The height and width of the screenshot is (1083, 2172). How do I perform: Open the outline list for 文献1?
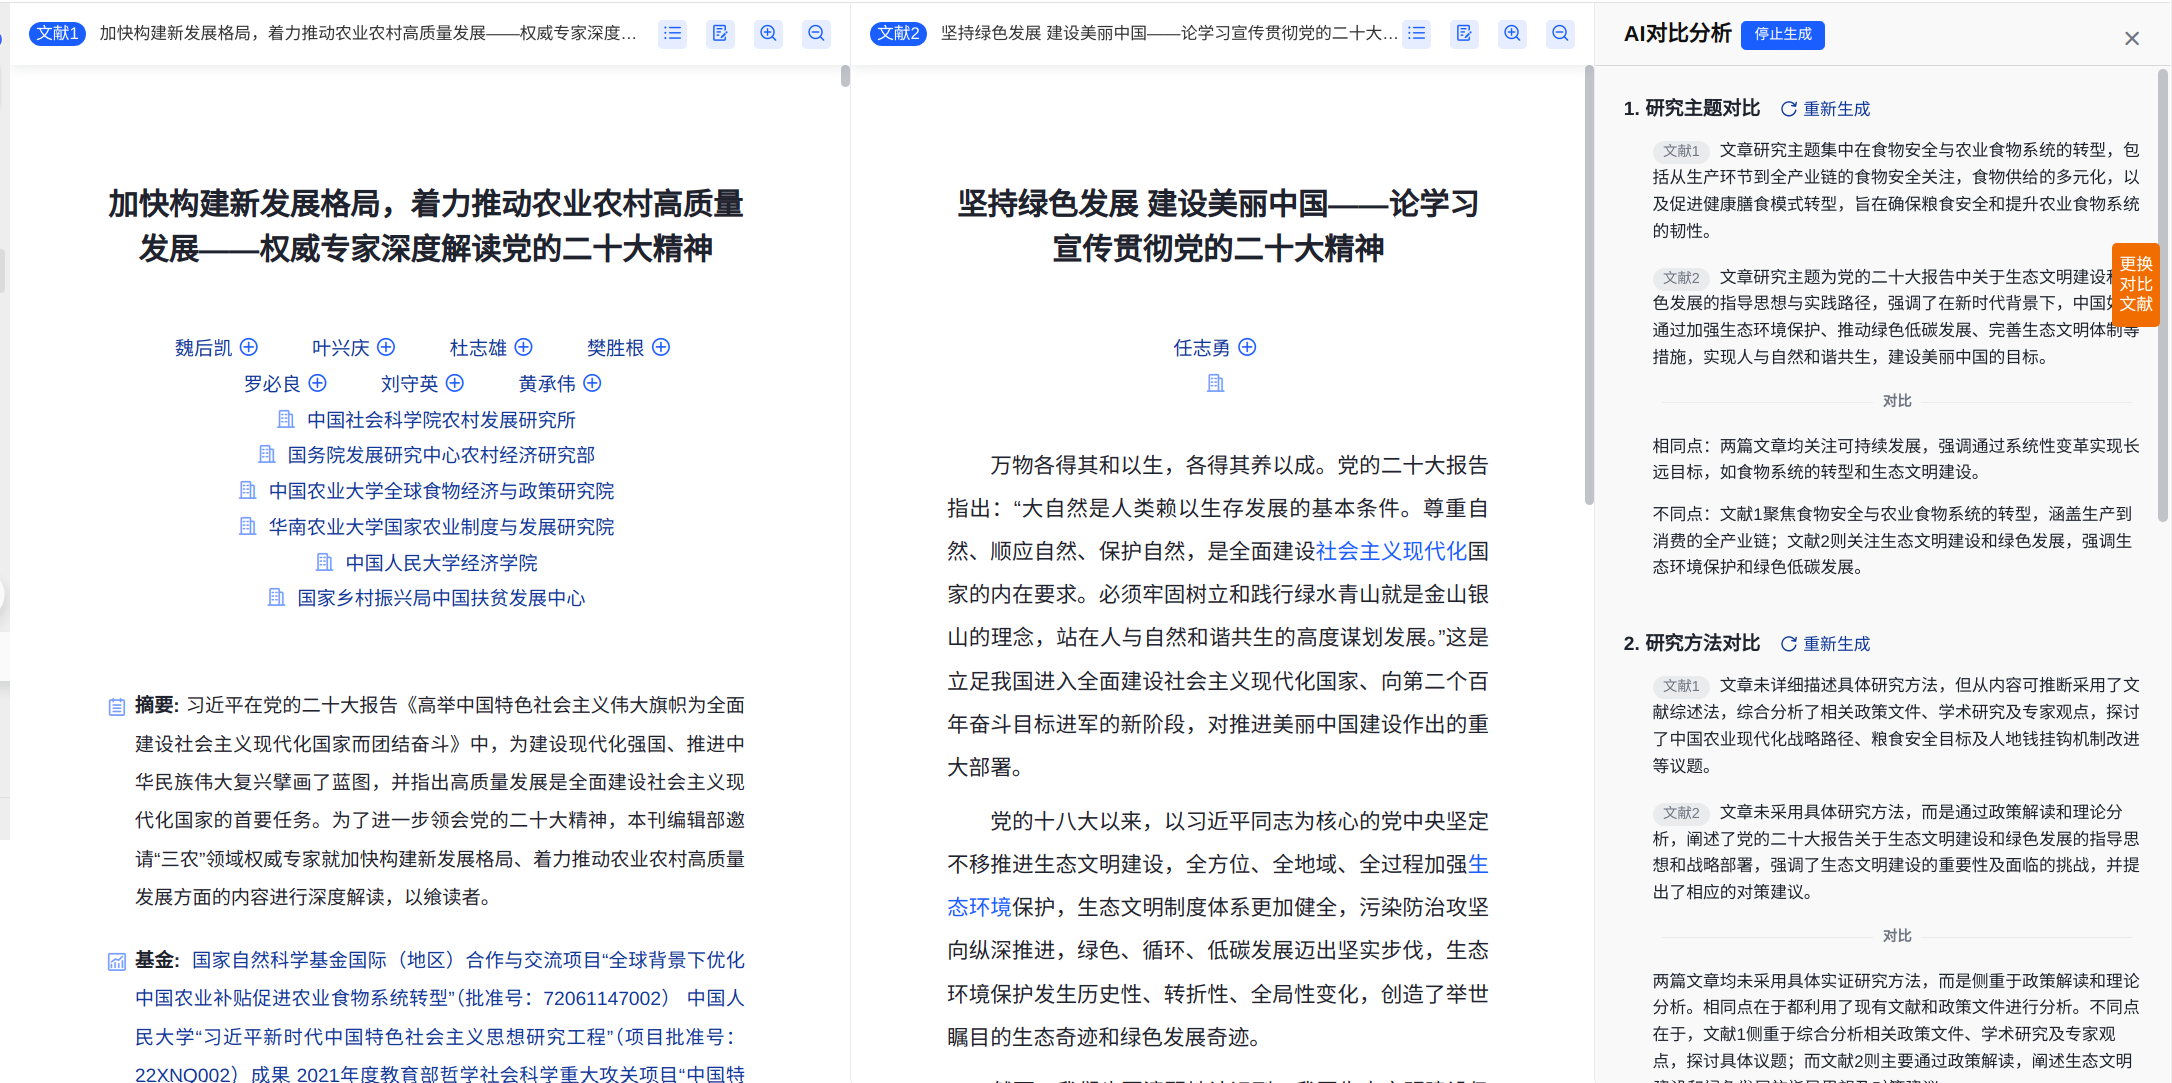(673, 33)
